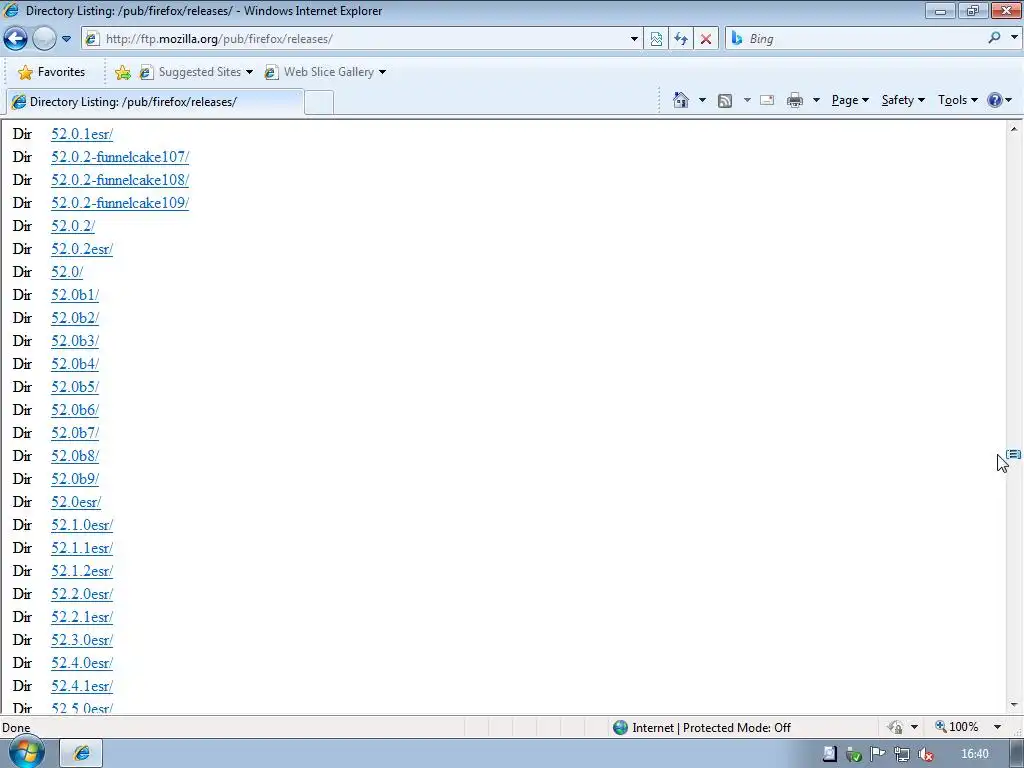Stop loading with the red X icon
This screenshot has width=1024, height=768.
click(706, 39)
